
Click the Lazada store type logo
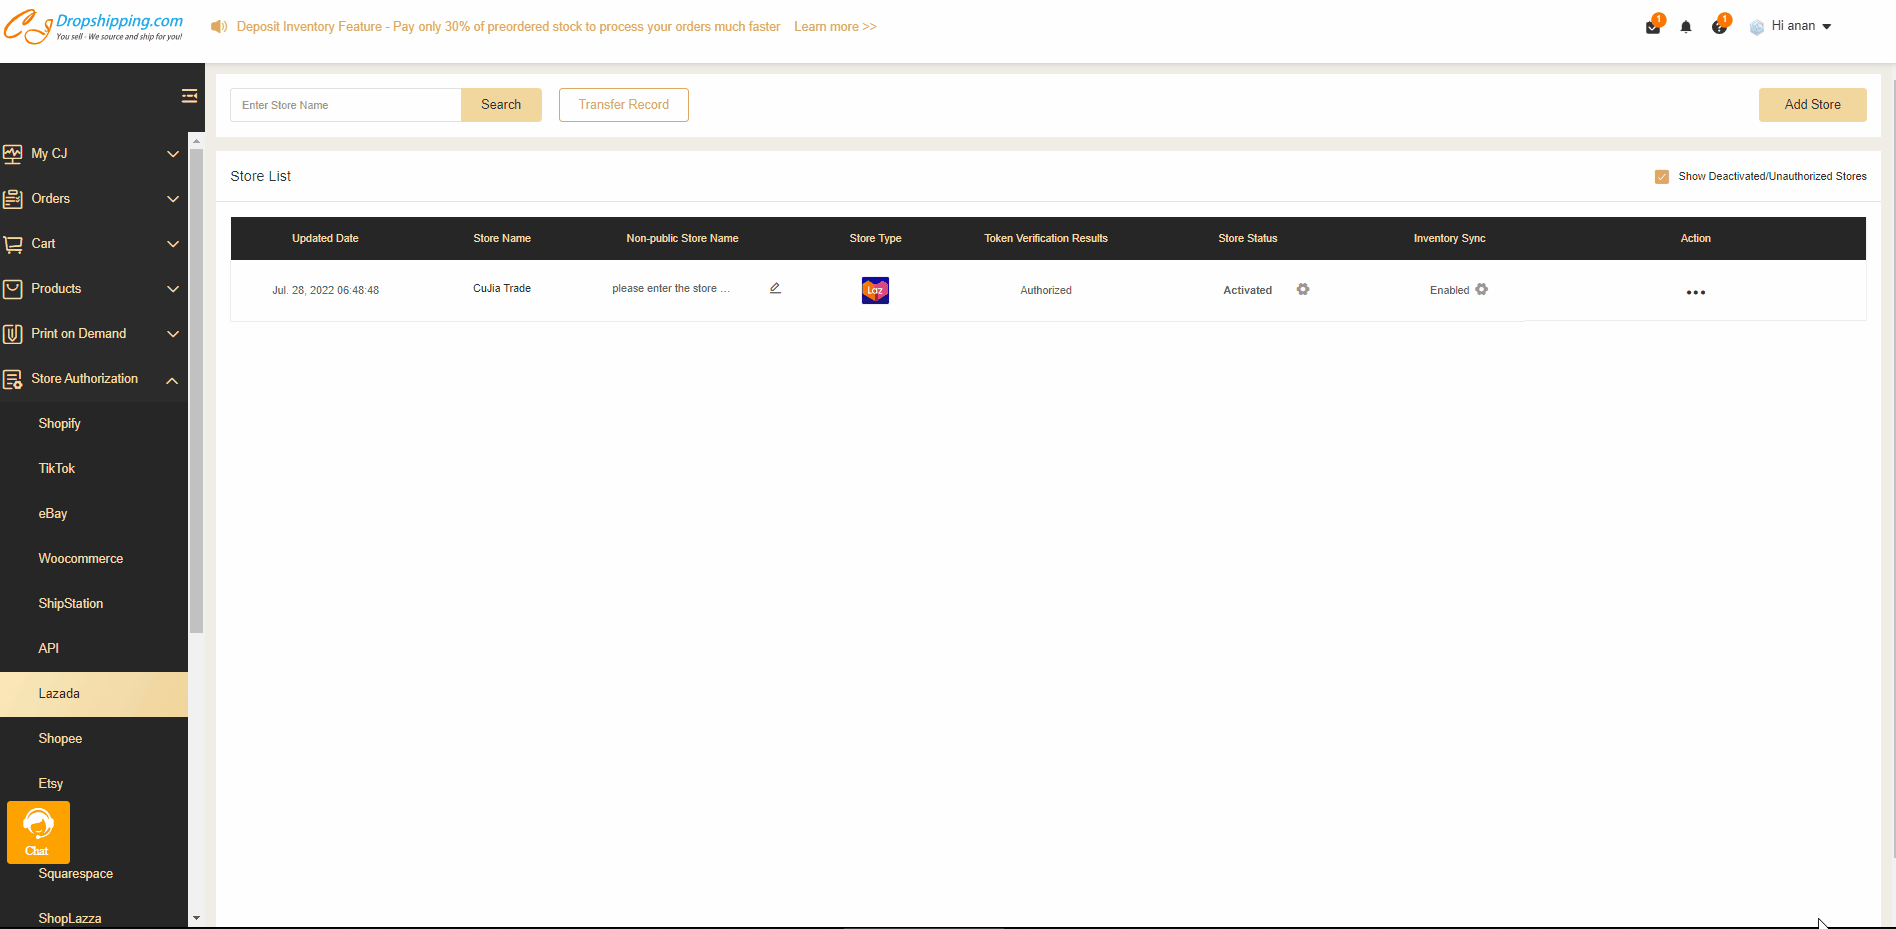(x=875, y=290)
